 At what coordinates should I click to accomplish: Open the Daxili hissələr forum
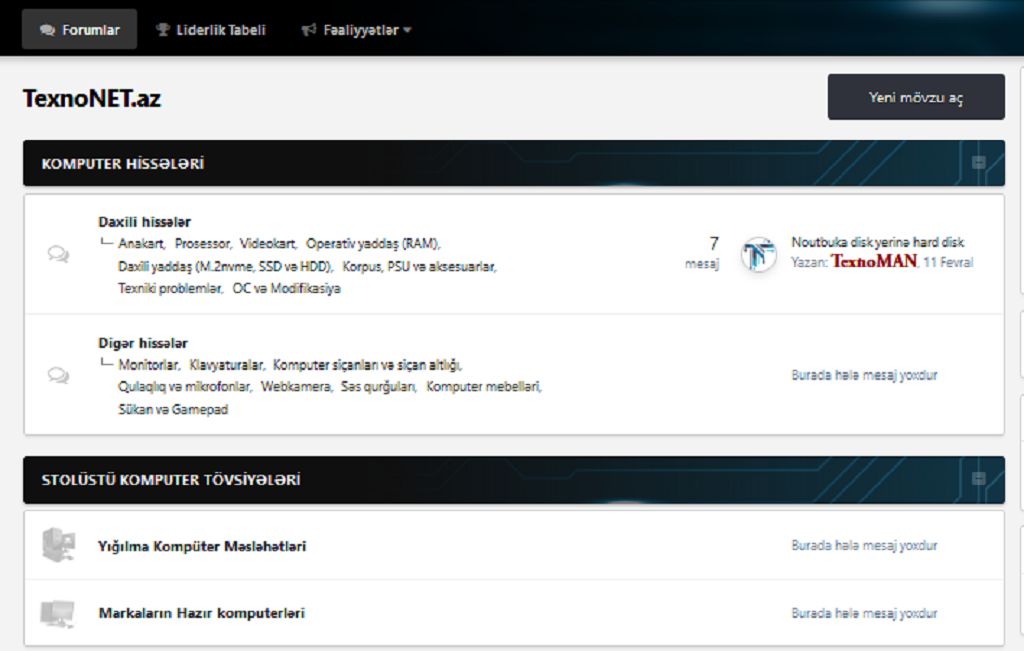click(x=144, y=222)
